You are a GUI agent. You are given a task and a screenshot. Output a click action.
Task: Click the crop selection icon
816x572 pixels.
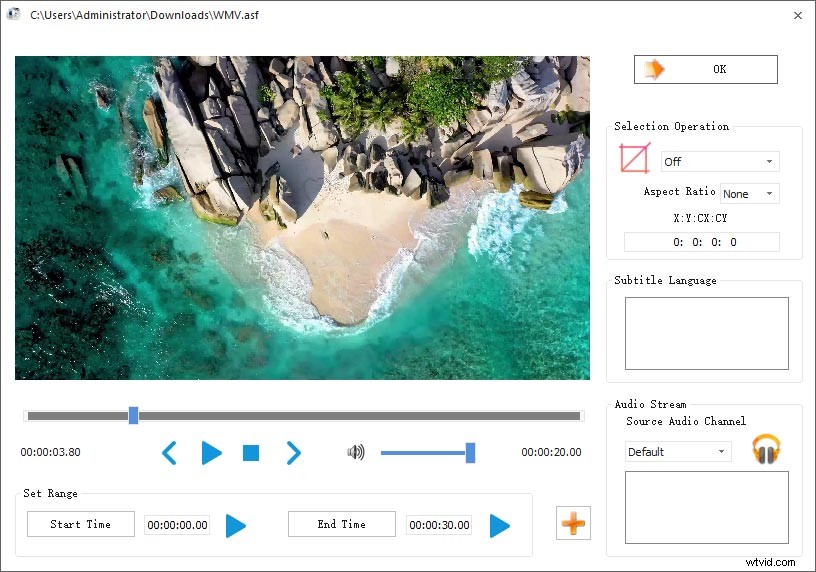[x=634, y=158]
